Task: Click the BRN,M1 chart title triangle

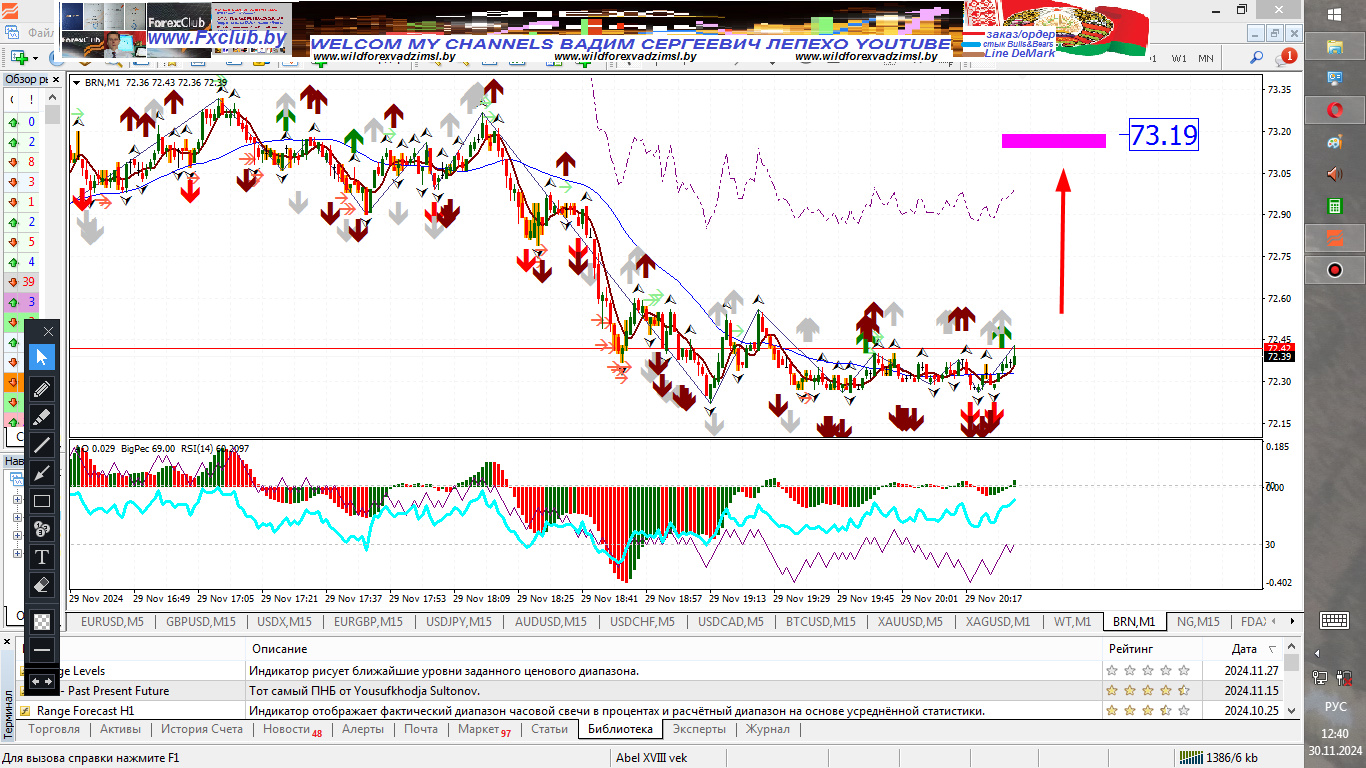Action: pyautogui.click(x=77, y=83)
